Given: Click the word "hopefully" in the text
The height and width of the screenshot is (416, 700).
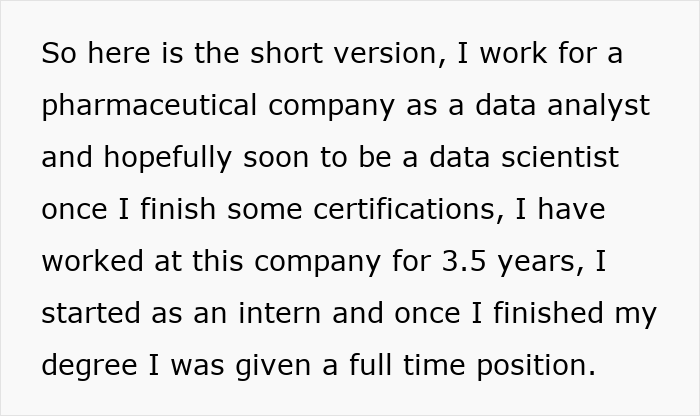Looking at the screenshot, I should [167, 158].
